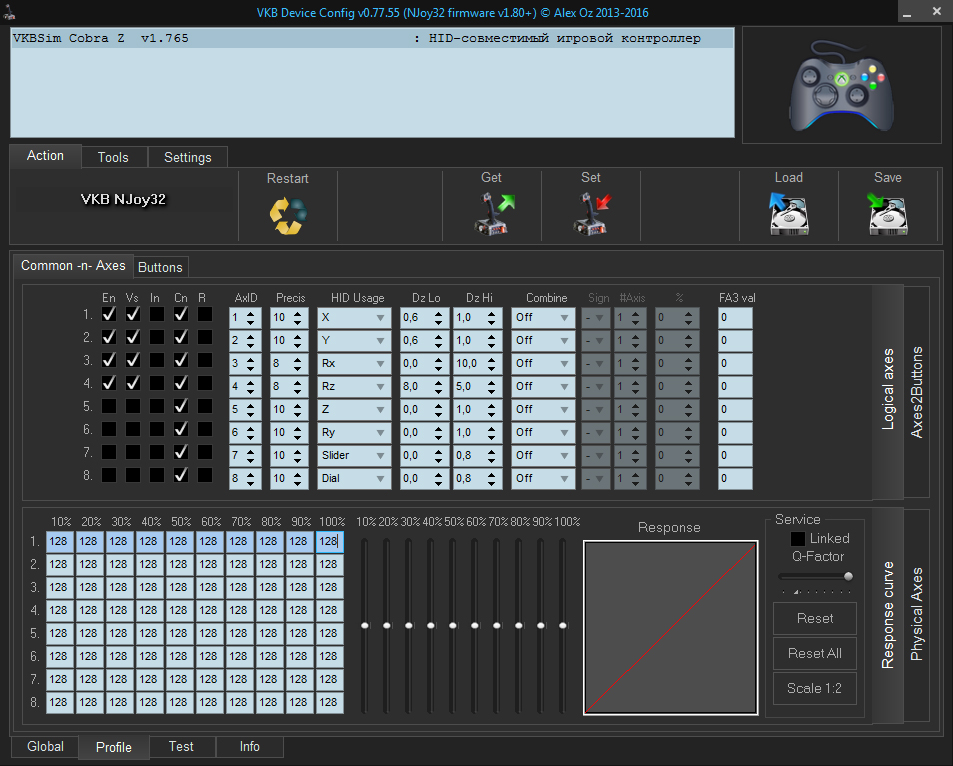Viewport: 953px width, 766px height.
Task: Enable Vs checkbox for axis 8
Action: [x=132, y=475]
